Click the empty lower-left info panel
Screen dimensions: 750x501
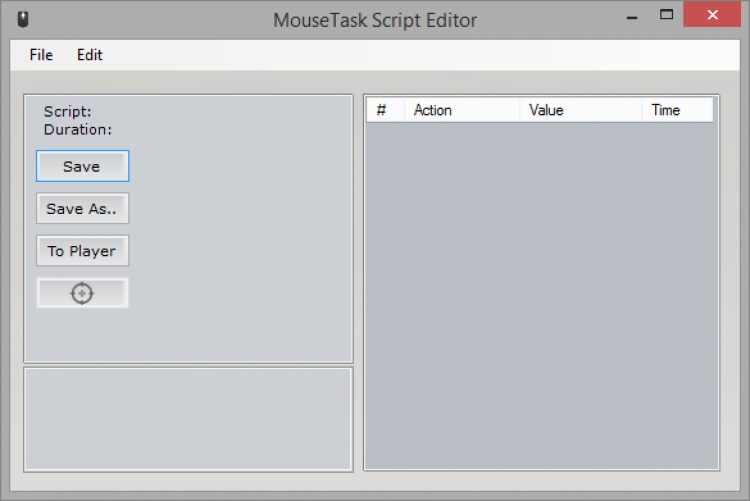(188, 418)
